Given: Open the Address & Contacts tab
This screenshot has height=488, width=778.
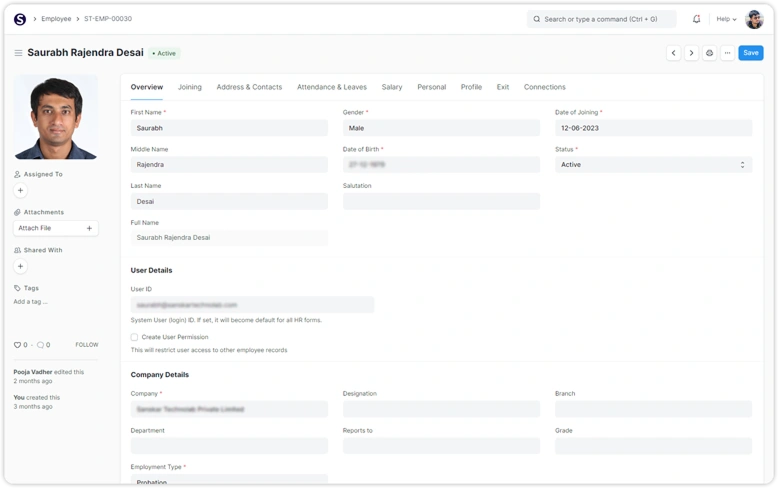Looking at the screenshot, I should 249,87.
